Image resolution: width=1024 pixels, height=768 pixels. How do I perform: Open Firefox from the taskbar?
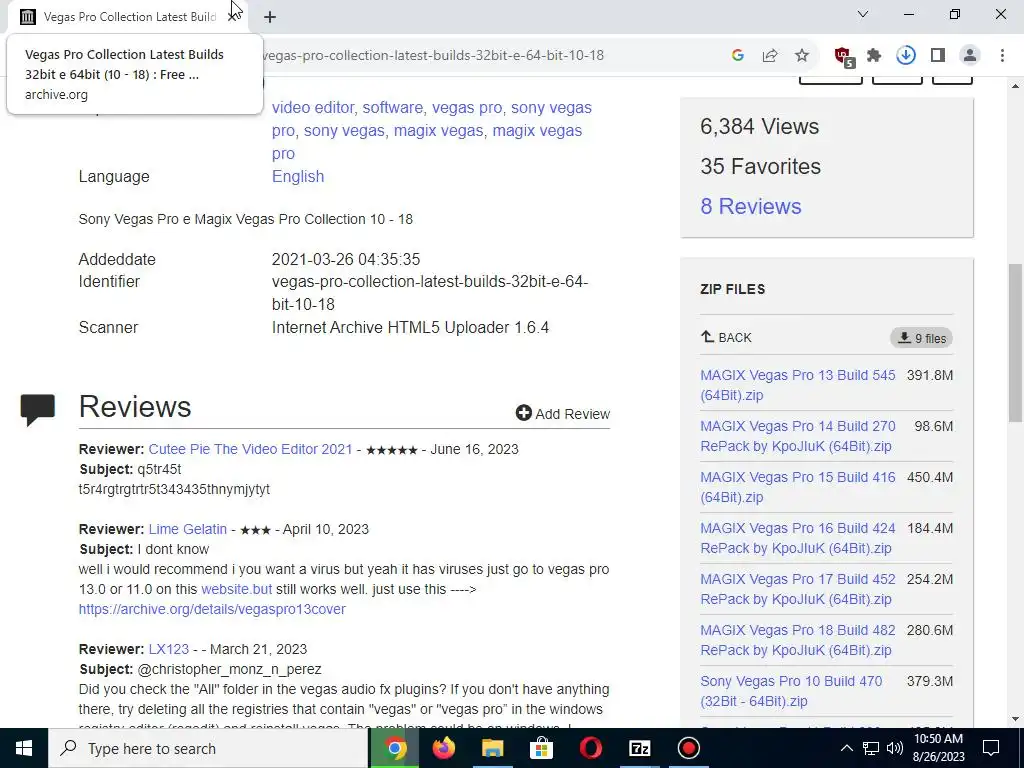coord(443,748)
